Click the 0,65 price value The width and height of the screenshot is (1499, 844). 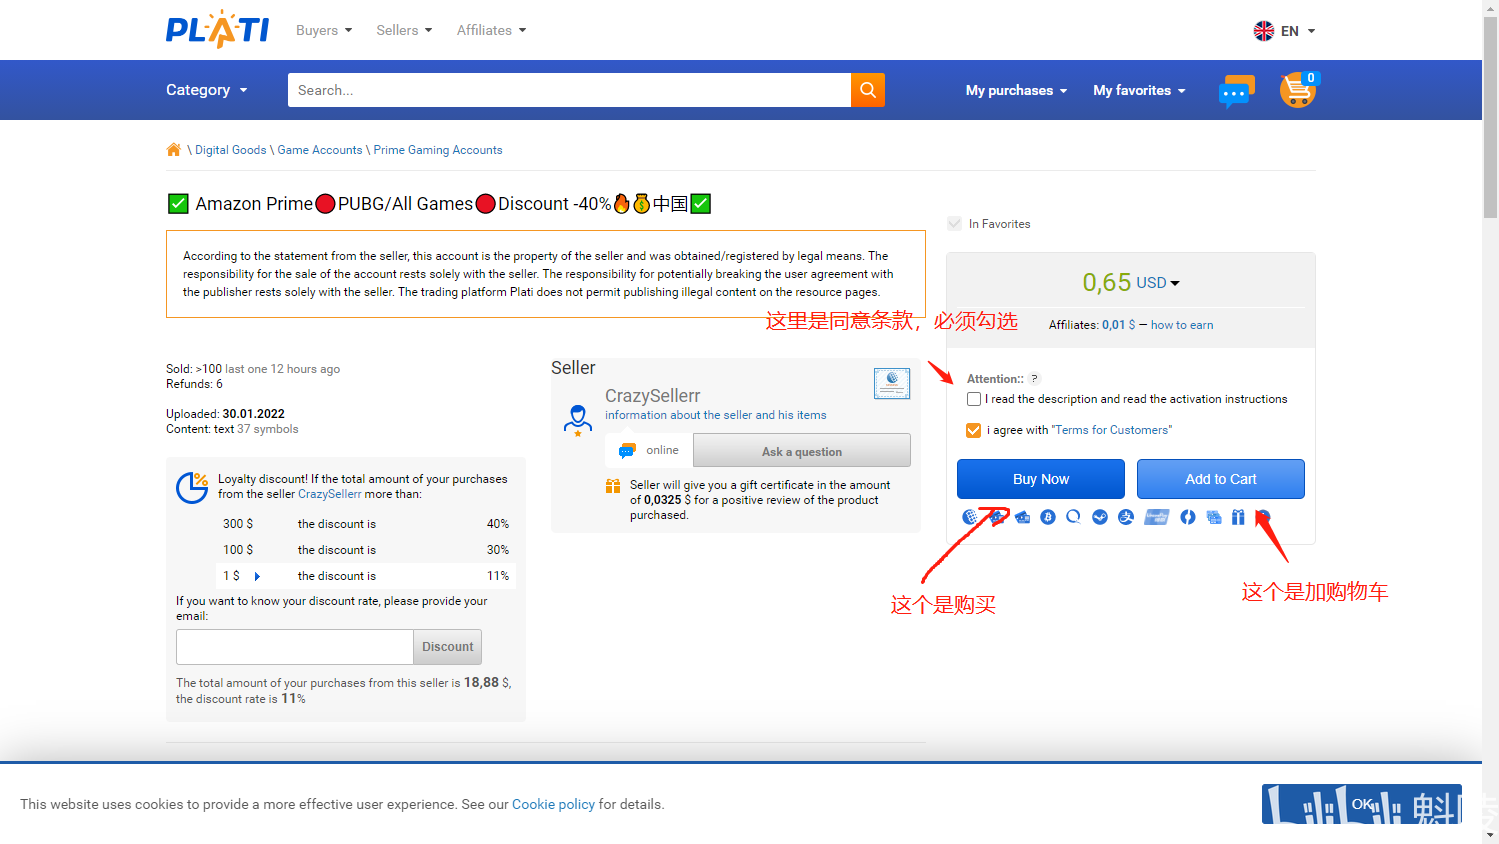(1107, 282)
